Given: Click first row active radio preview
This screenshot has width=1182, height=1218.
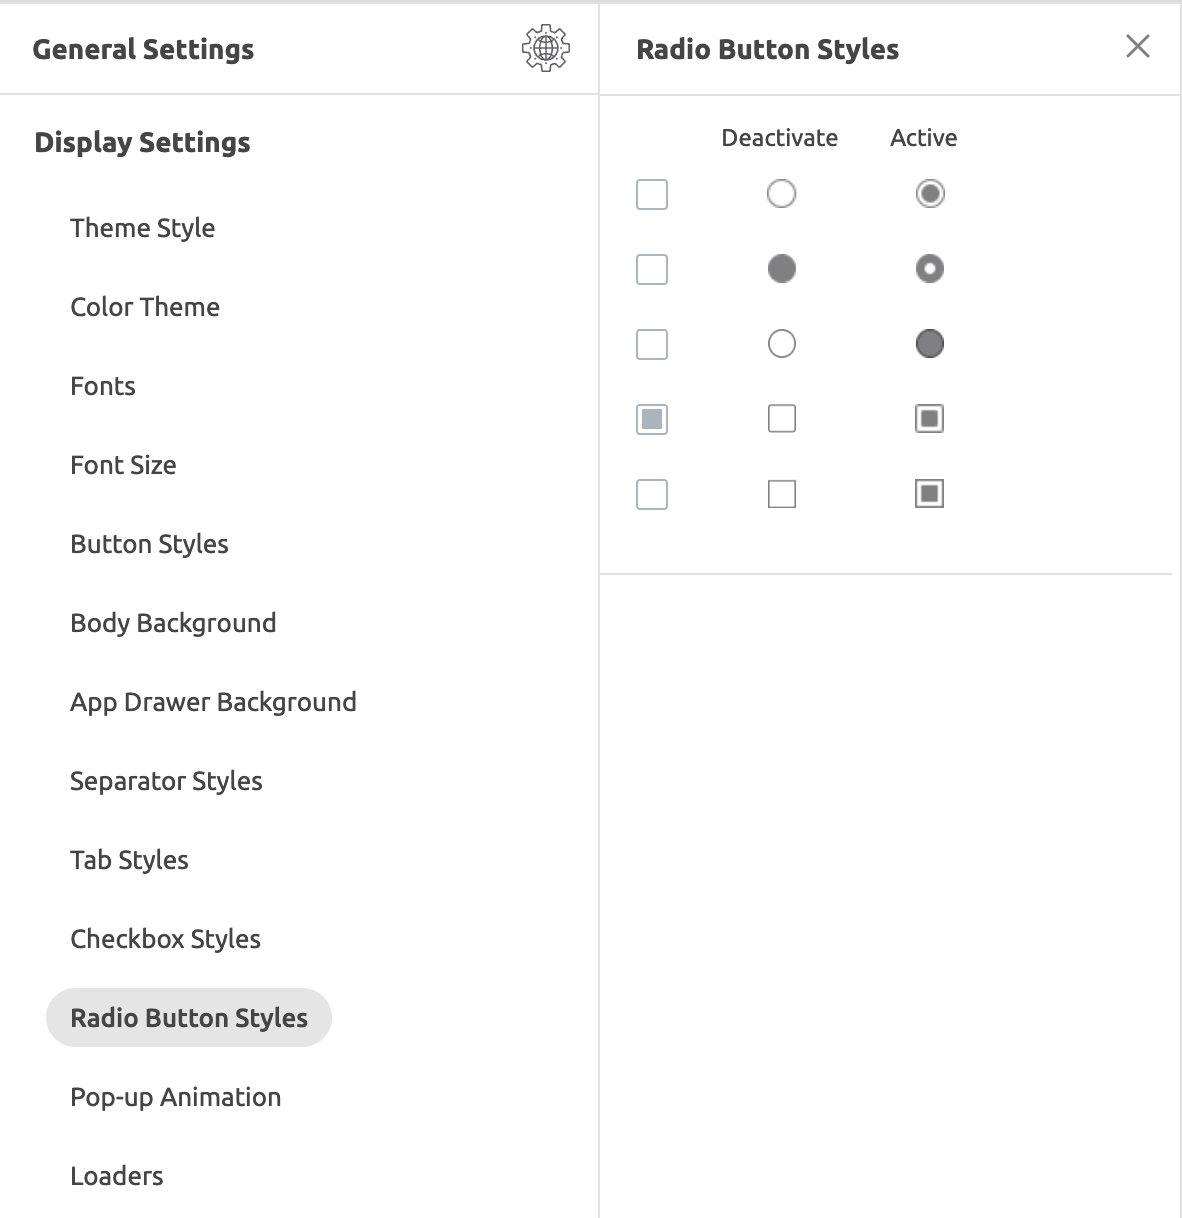Looking at the screenshot, I should pyautogui.click(x=930, y=193).
